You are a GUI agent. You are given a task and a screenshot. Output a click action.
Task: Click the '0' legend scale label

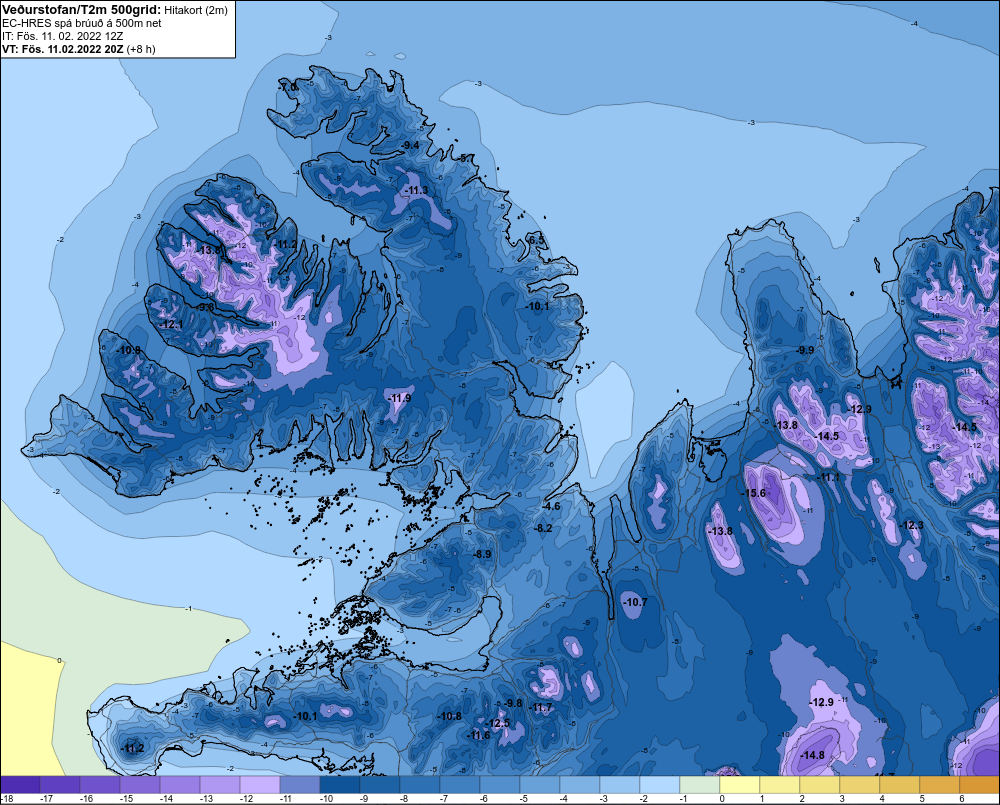722,799
